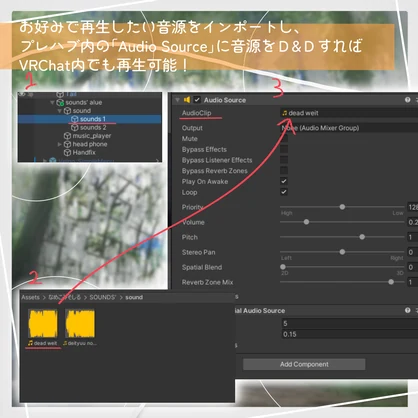Image resolution: width=418 pixels, height=418 pixels.
Task: Select sounds 1 in the hierarchy
Action: click(93, 119)
